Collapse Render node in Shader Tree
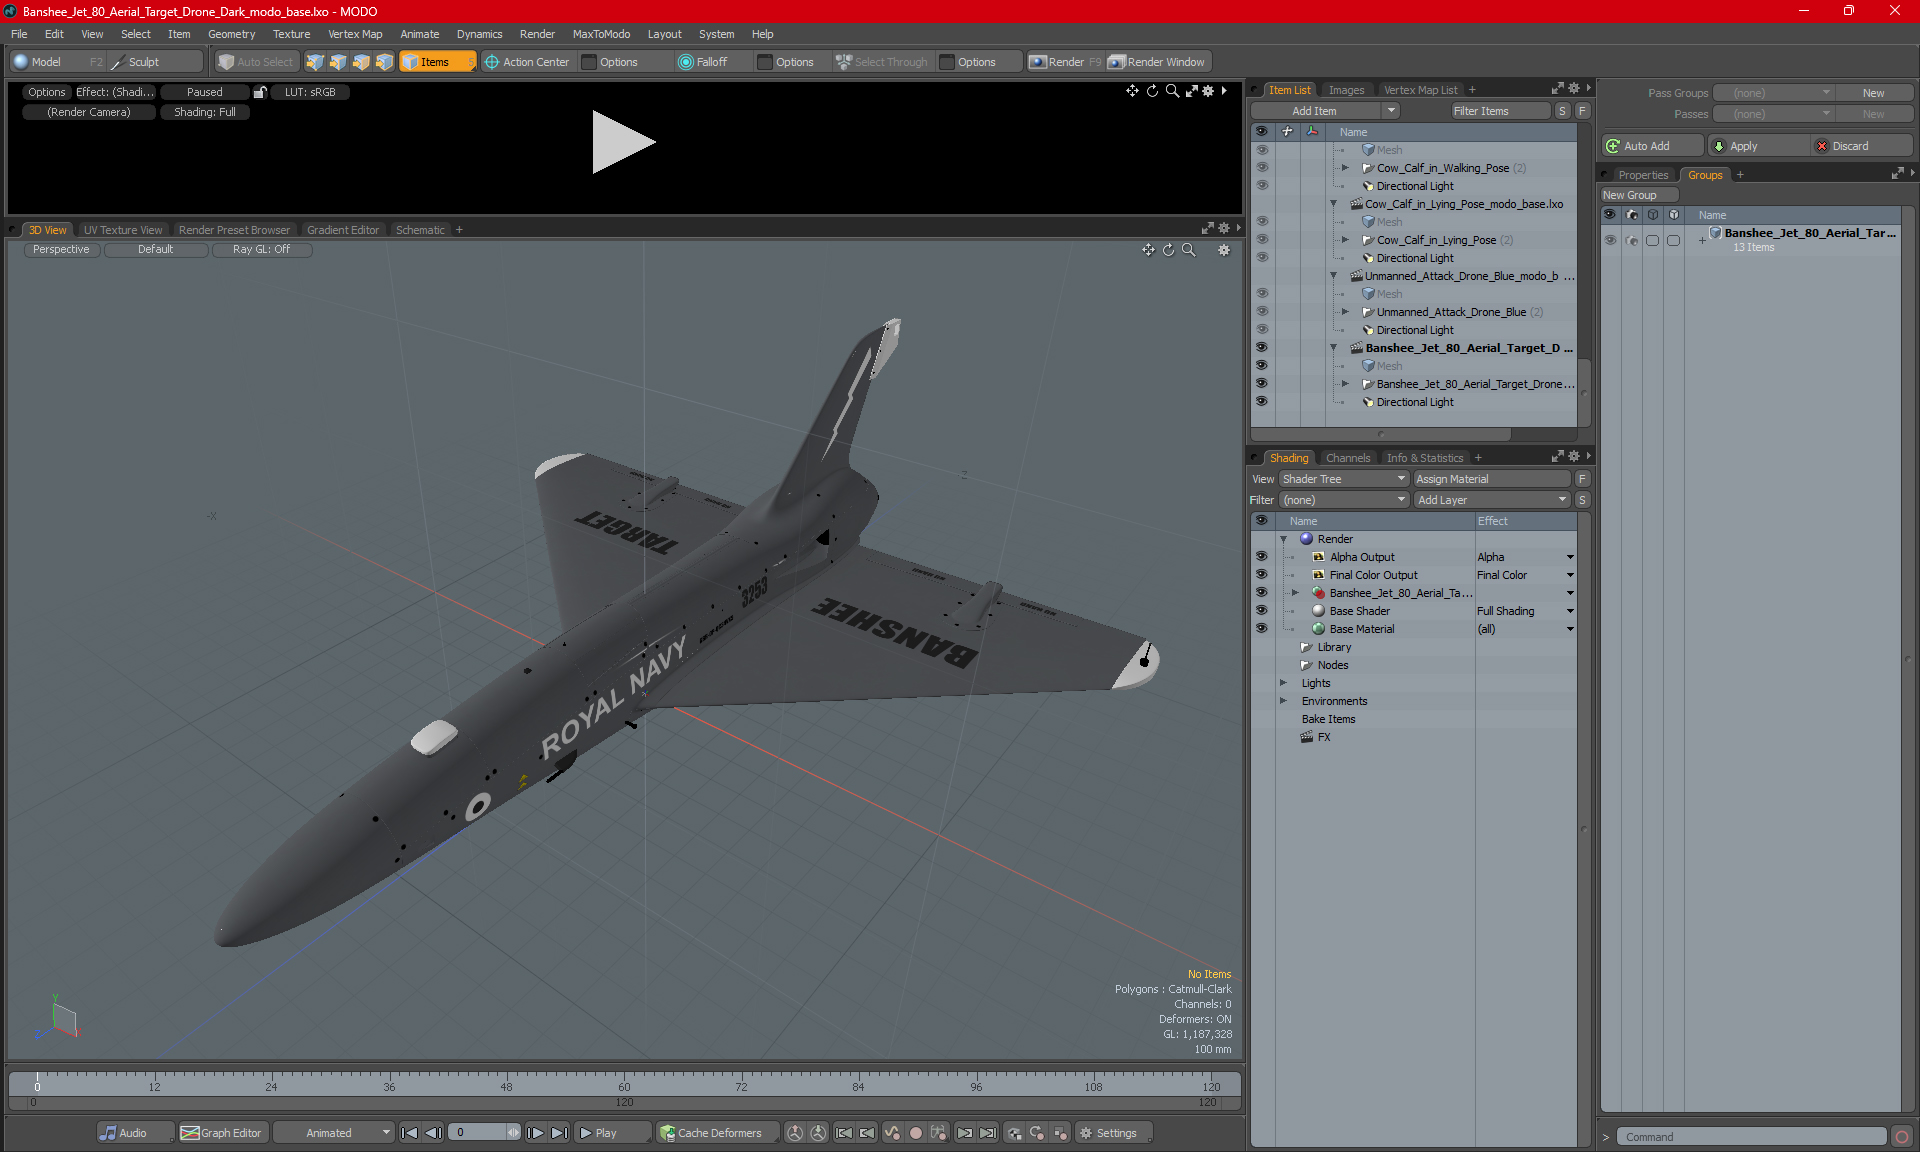This screenshot has width=1920, height=1152. pyautogui.click(x=1283, y=539)
